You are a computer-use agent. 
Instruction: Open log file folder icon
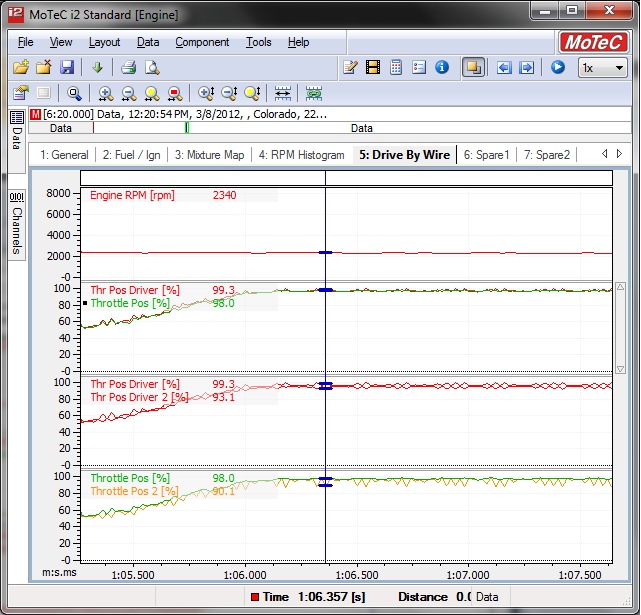(x=21, y=67)
